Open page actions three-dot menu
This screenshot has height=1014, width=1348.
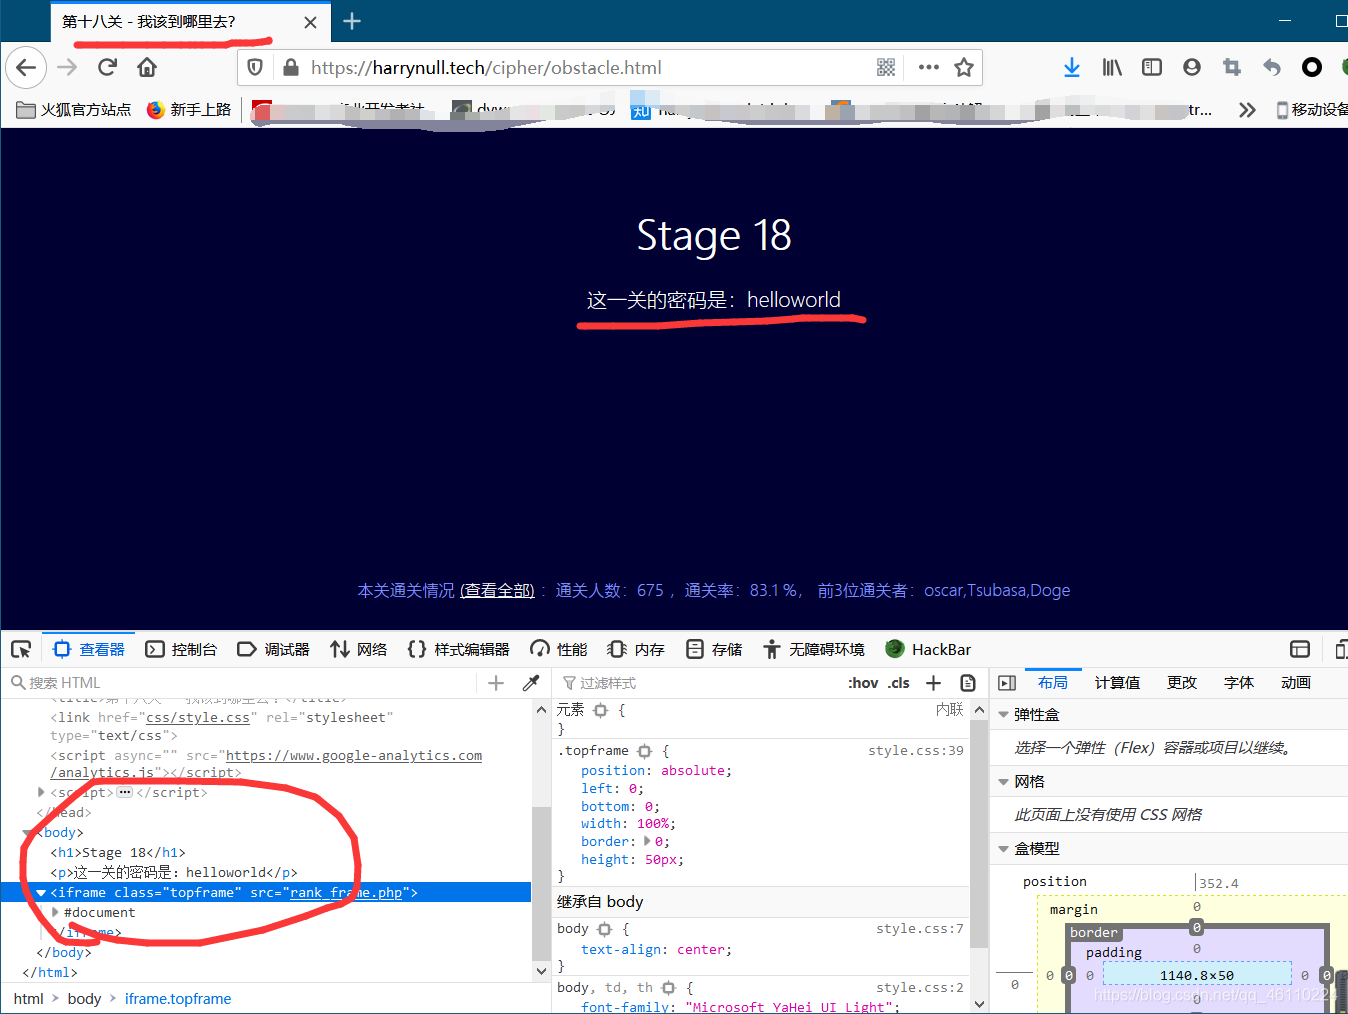(929, 67)
